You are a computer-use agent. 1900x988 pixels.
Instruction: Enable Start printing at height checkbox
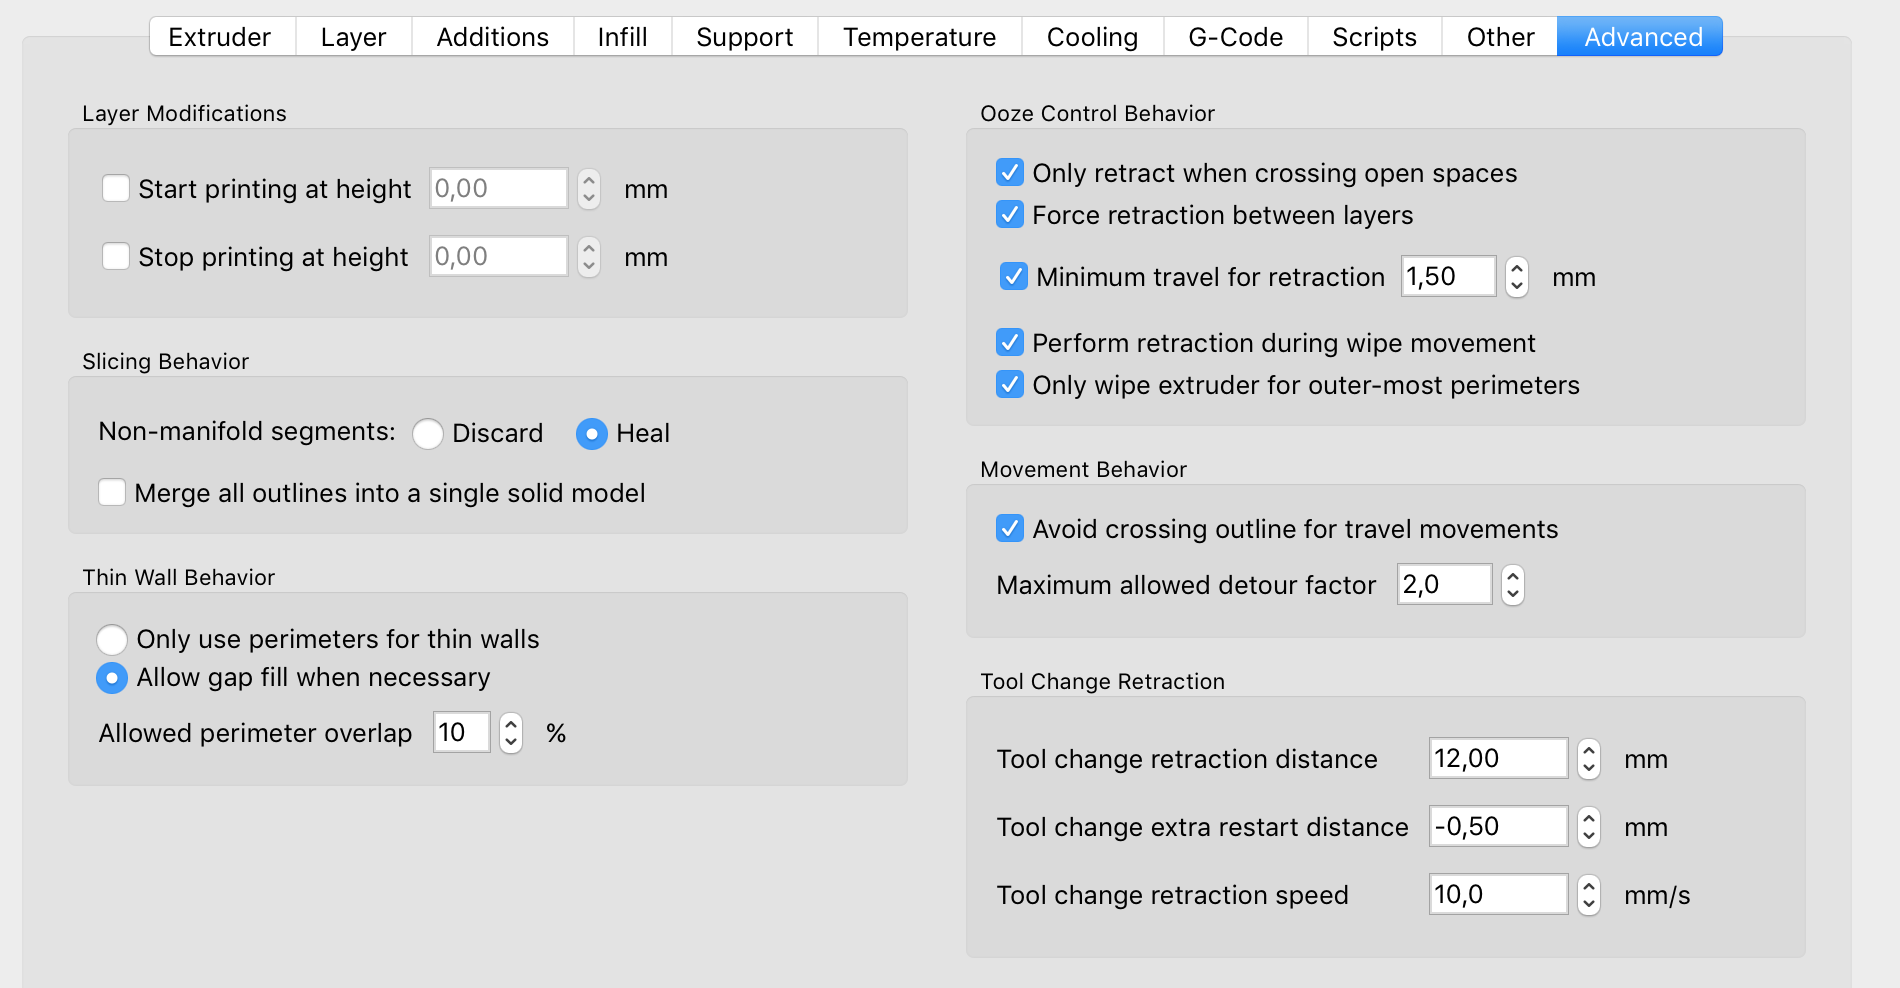[116, 188]
